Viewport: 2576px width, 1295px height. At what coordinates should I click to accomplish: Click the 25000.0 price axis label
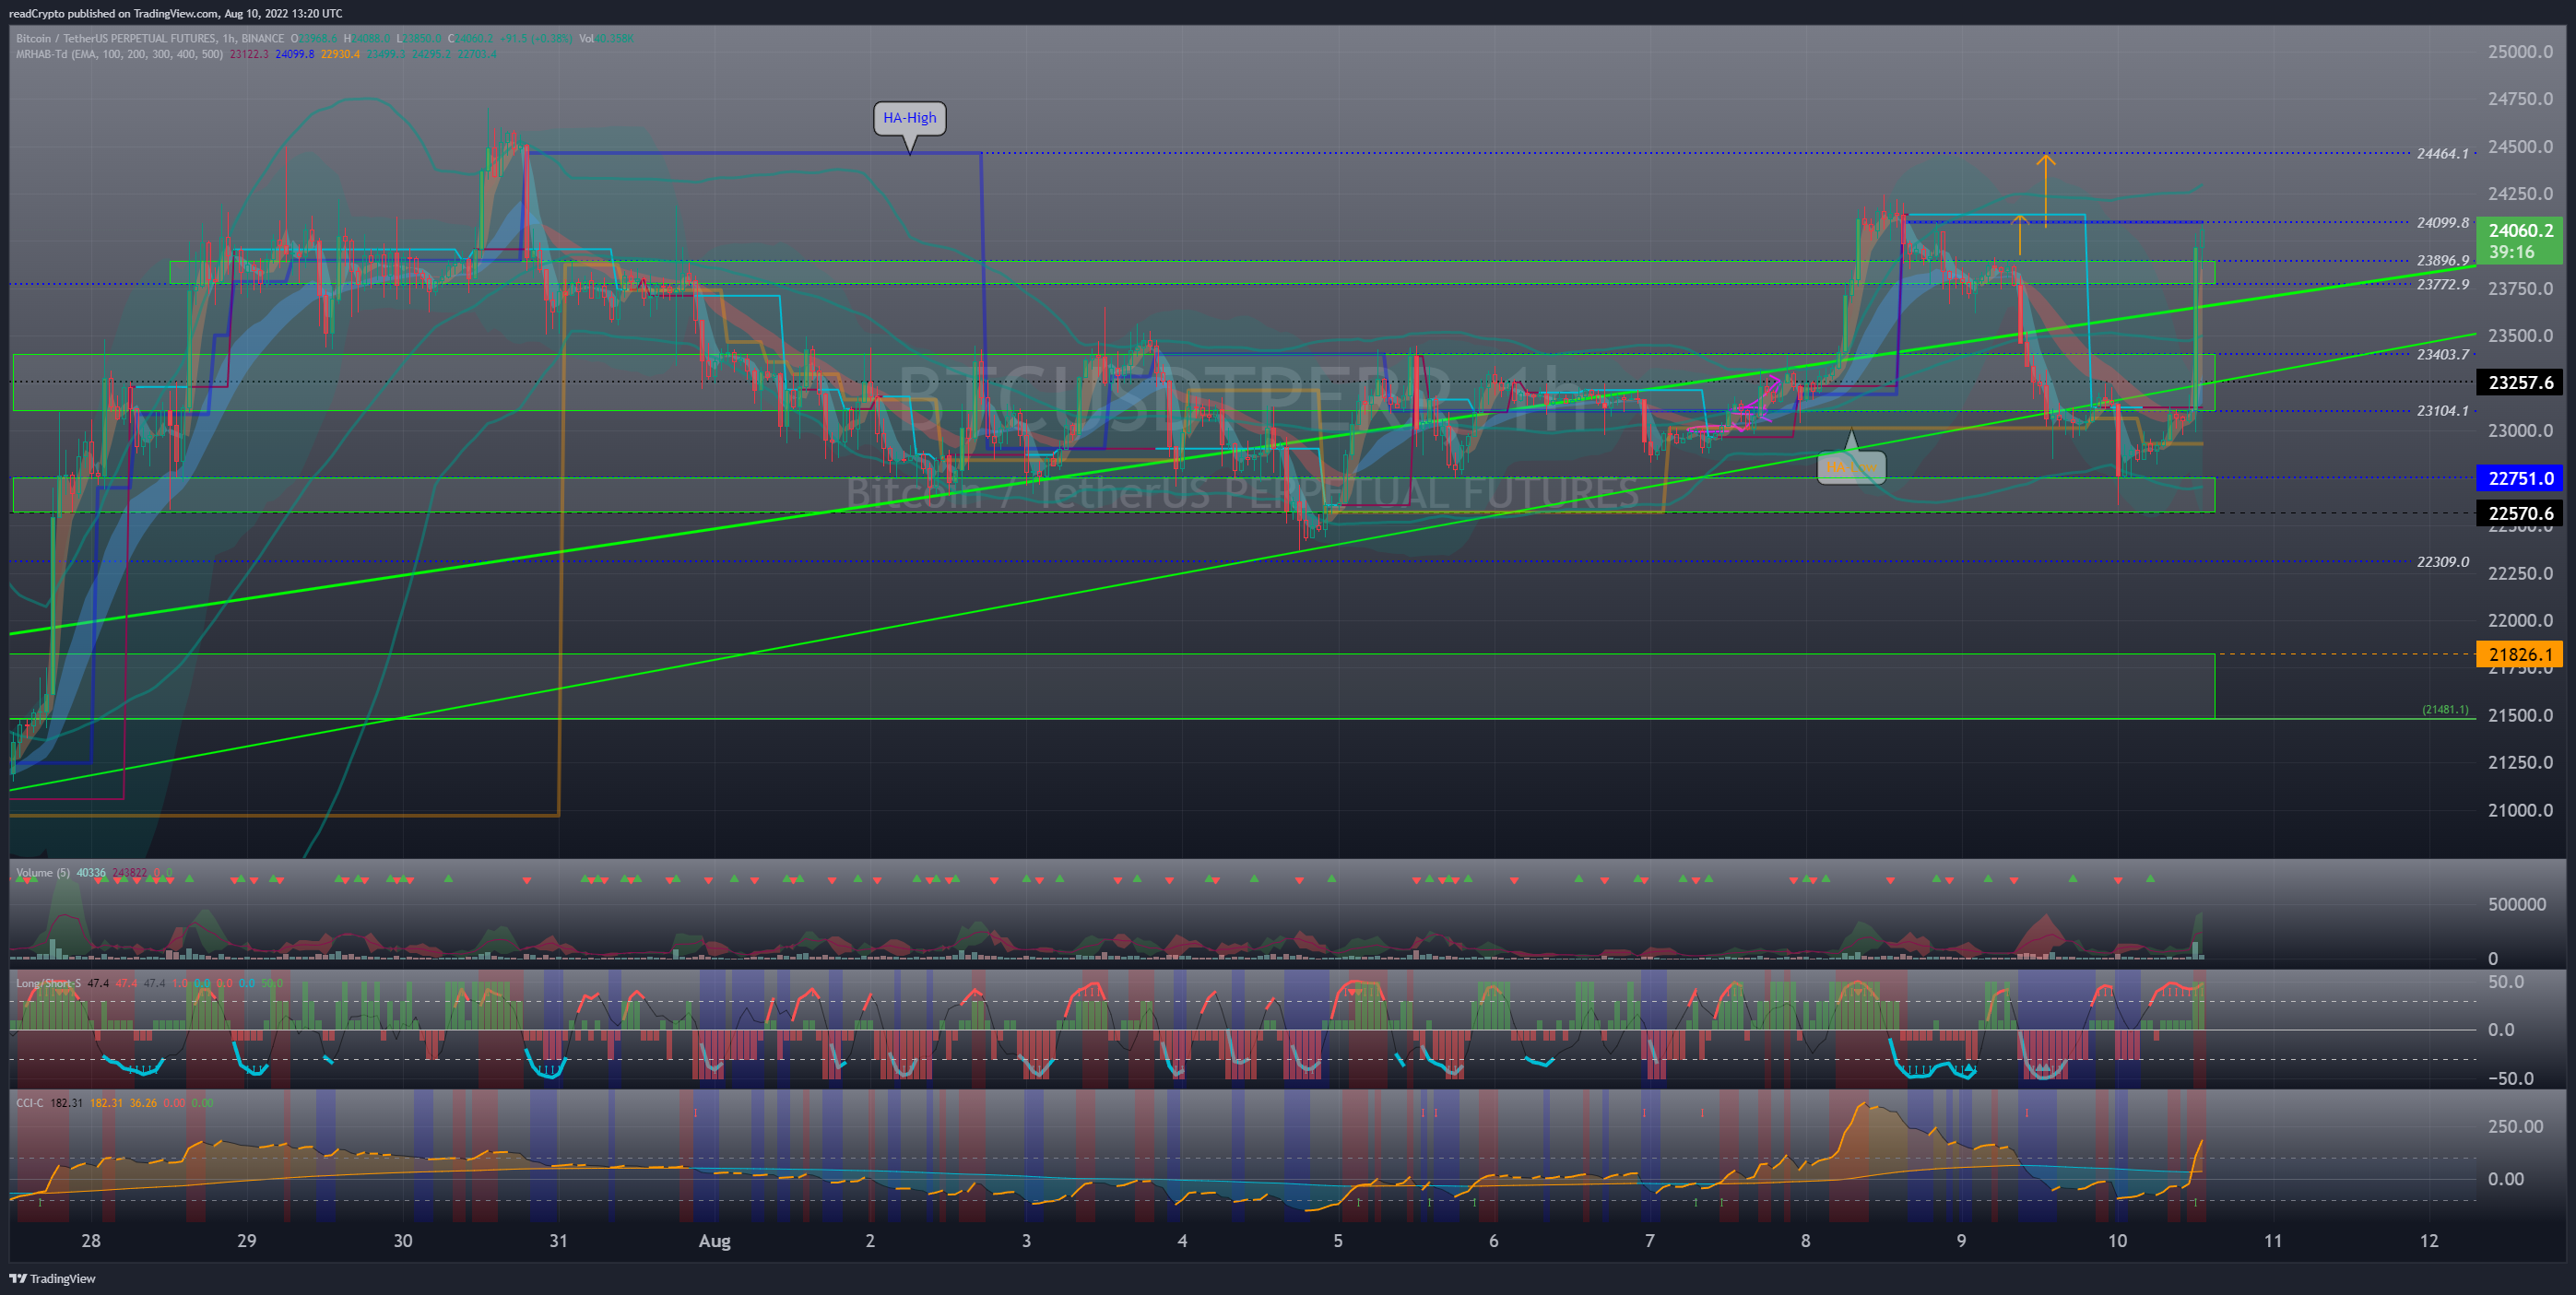click(x=2520, y=52)
